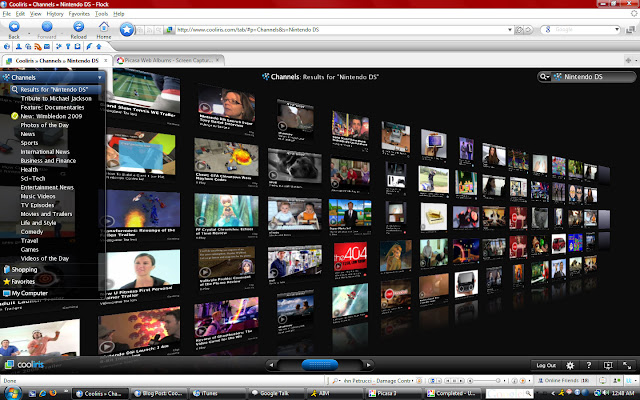This screenshot has width=640, height=400.
Task: Open the Photos of the Day channel
Action: [x=44, y=125]
